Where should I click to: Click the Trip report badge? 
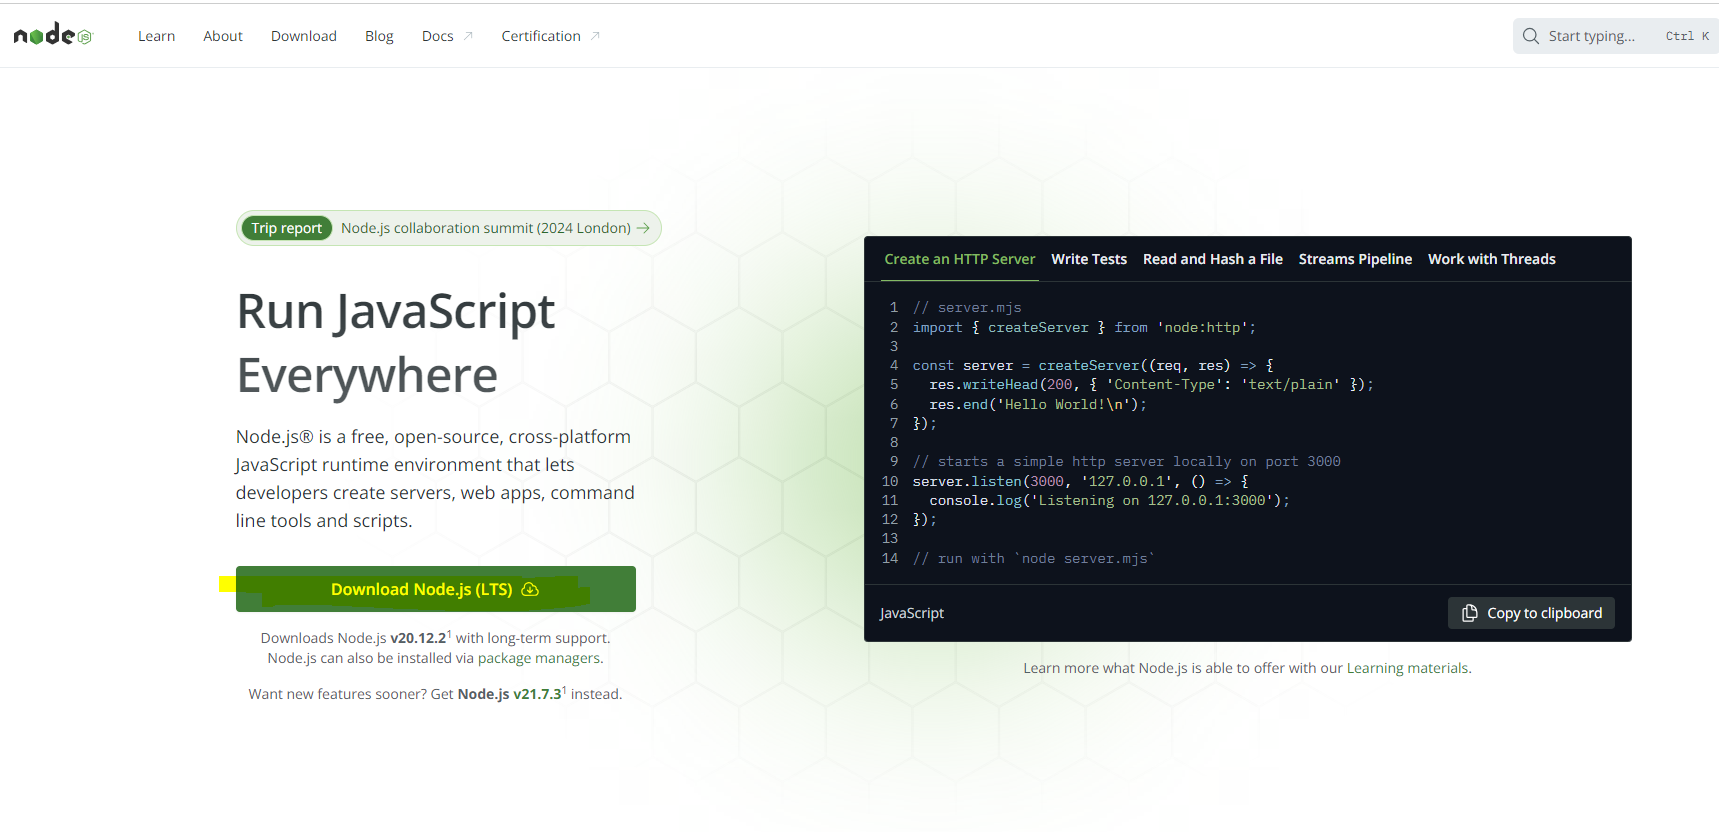[286, 228]
